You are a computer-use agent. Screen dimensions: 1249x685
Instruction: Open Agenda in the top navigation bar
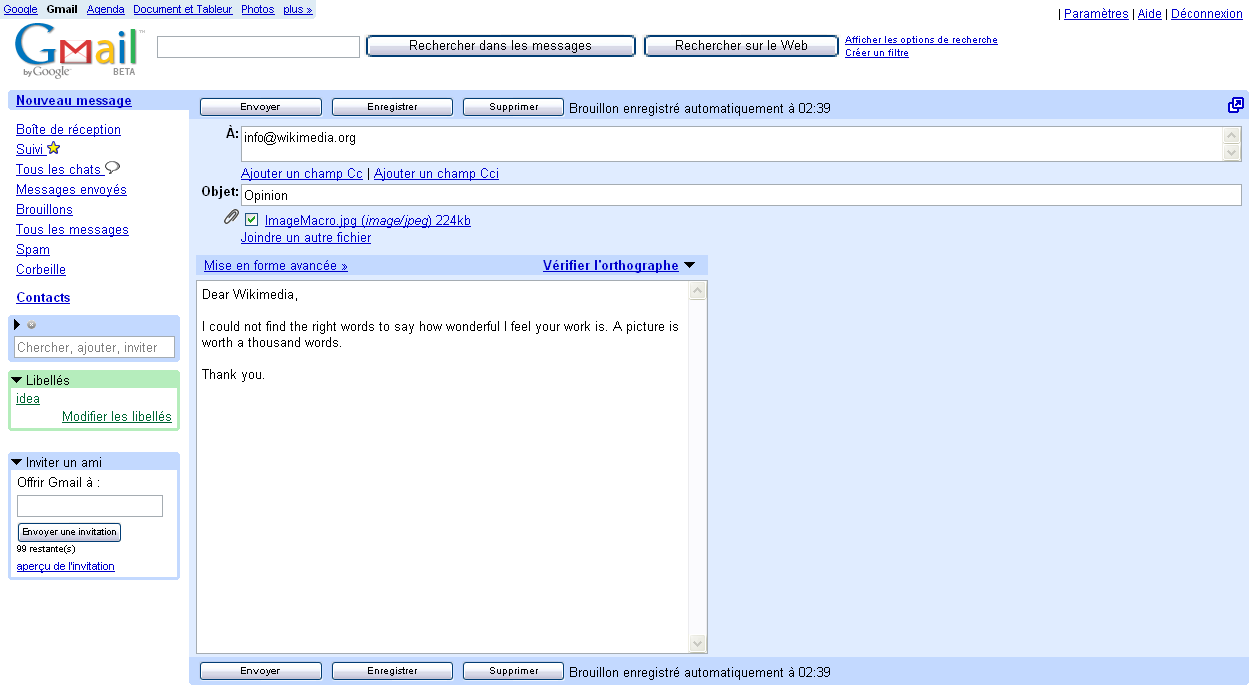tap(106, 9)
